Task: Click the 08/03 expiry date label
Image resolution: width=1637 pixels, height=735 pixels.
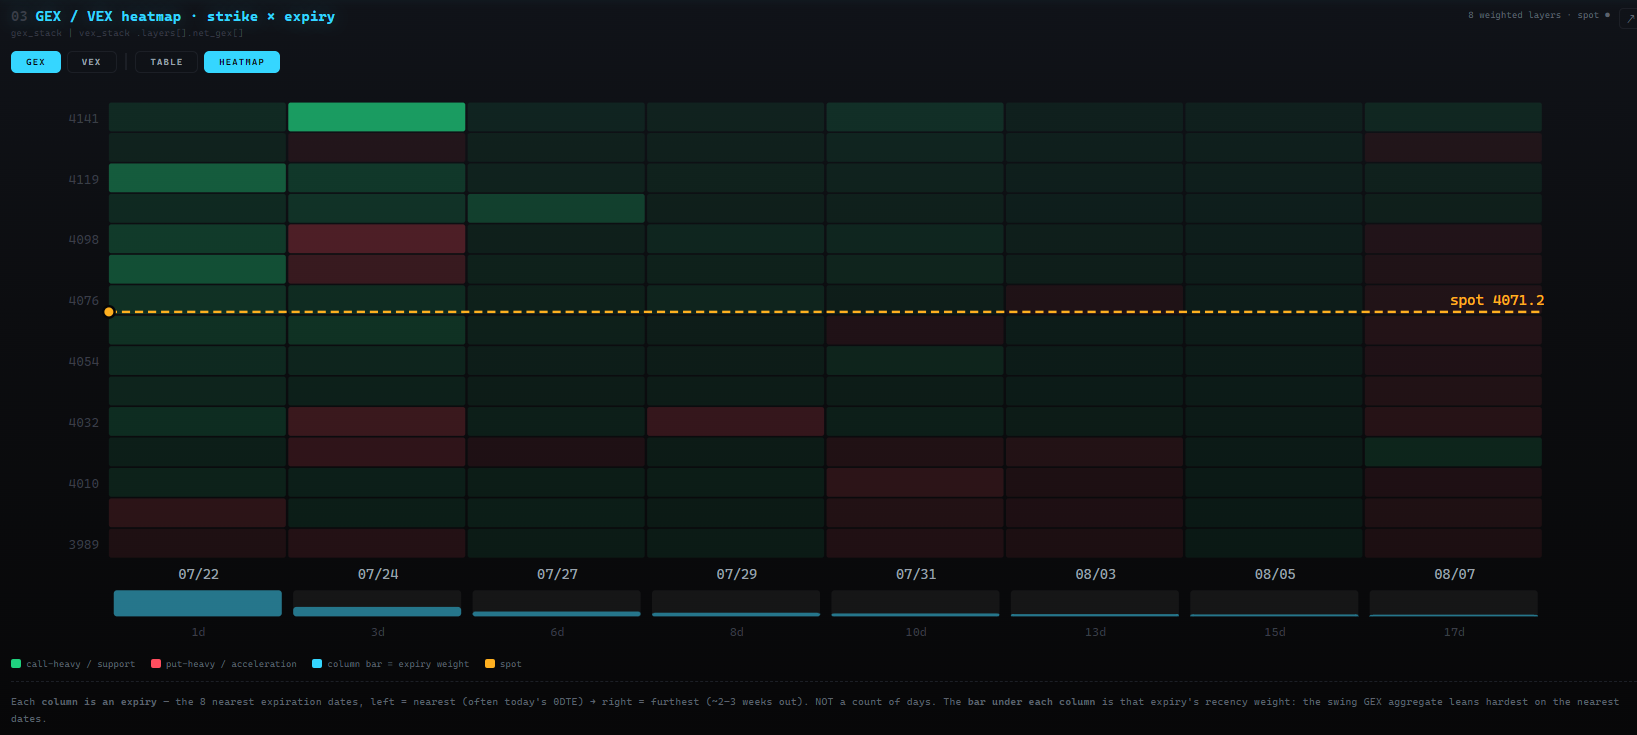Action: tap(1095, 574)
